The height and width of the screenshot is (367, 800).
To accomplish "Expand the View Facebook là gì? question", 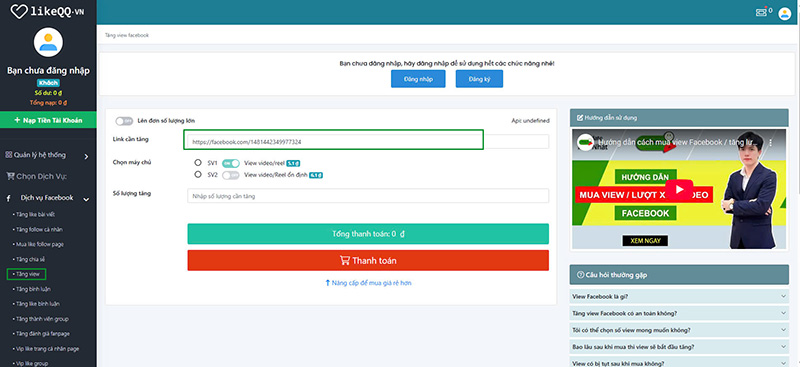I will click(x=679, y=296).
